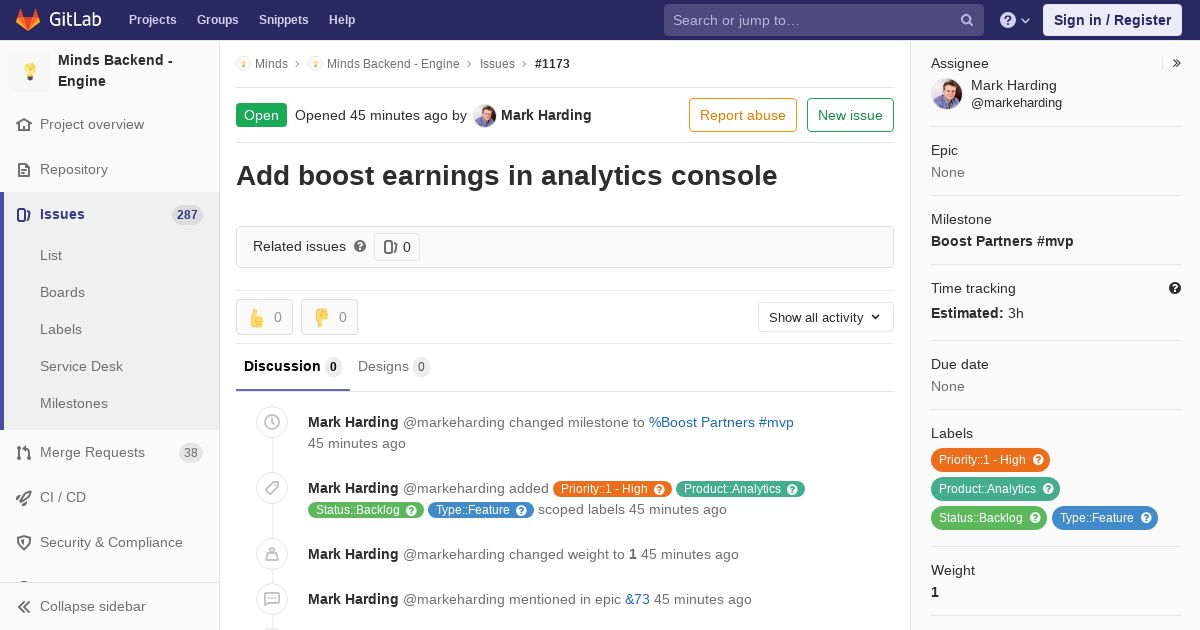
Task: Open Labels in the sidebar
Action: [61, 329]
